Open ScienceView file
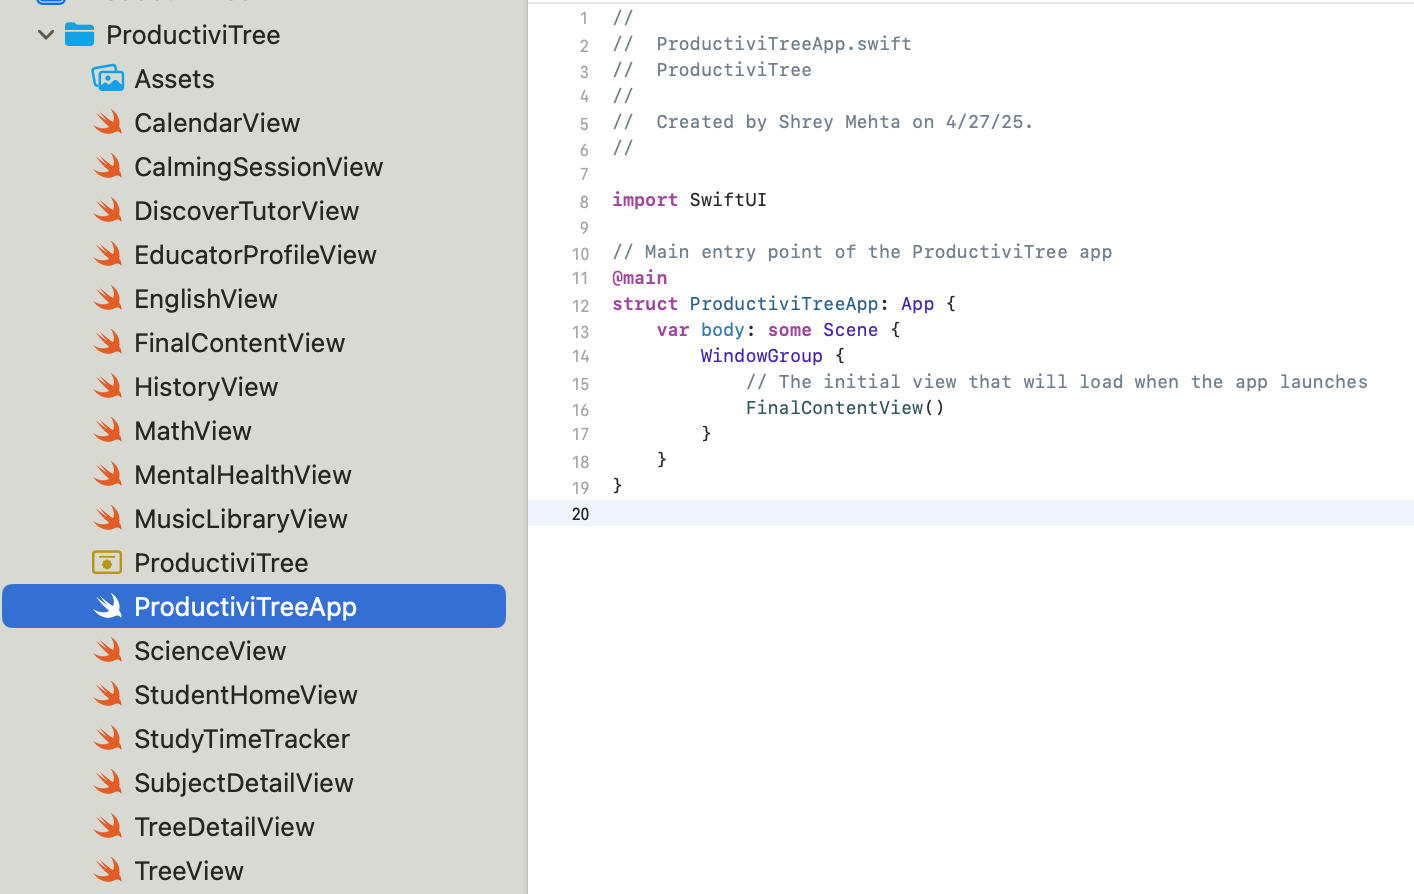Viewport: 1414px width, 894px height. [x=210, y=650]
